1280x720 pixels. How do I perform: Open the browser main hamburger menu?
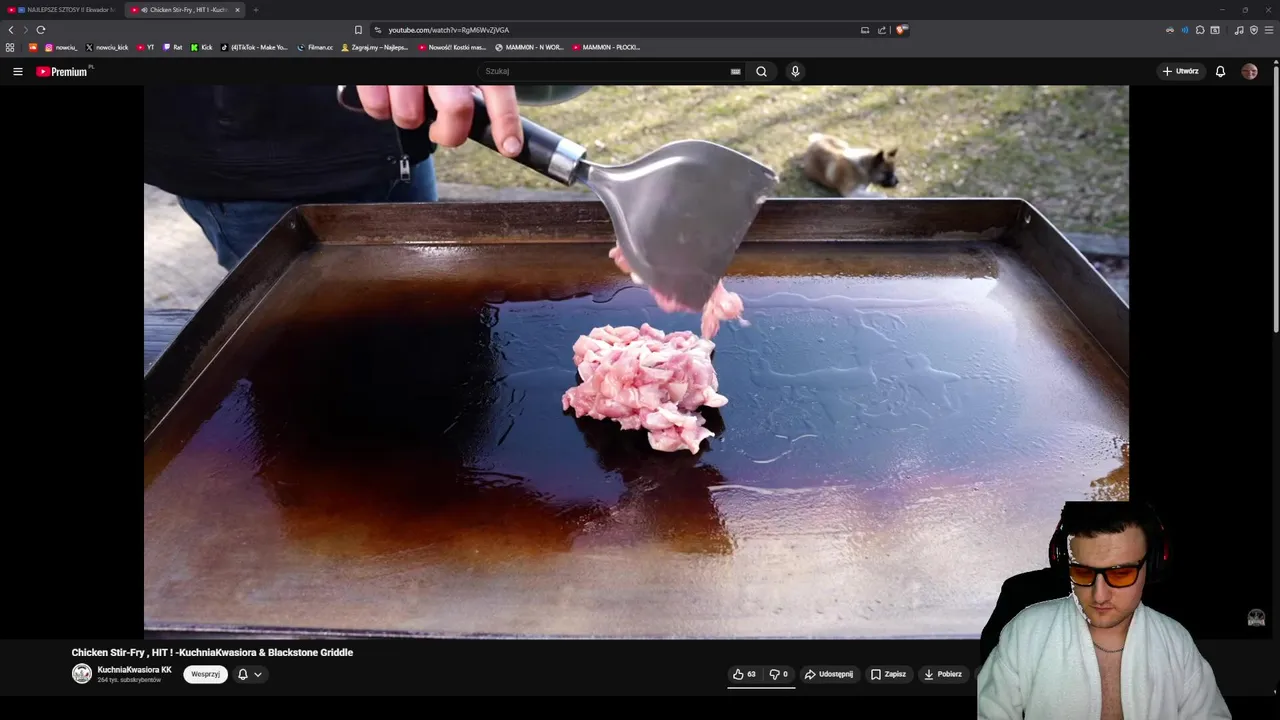(1269, 30)
